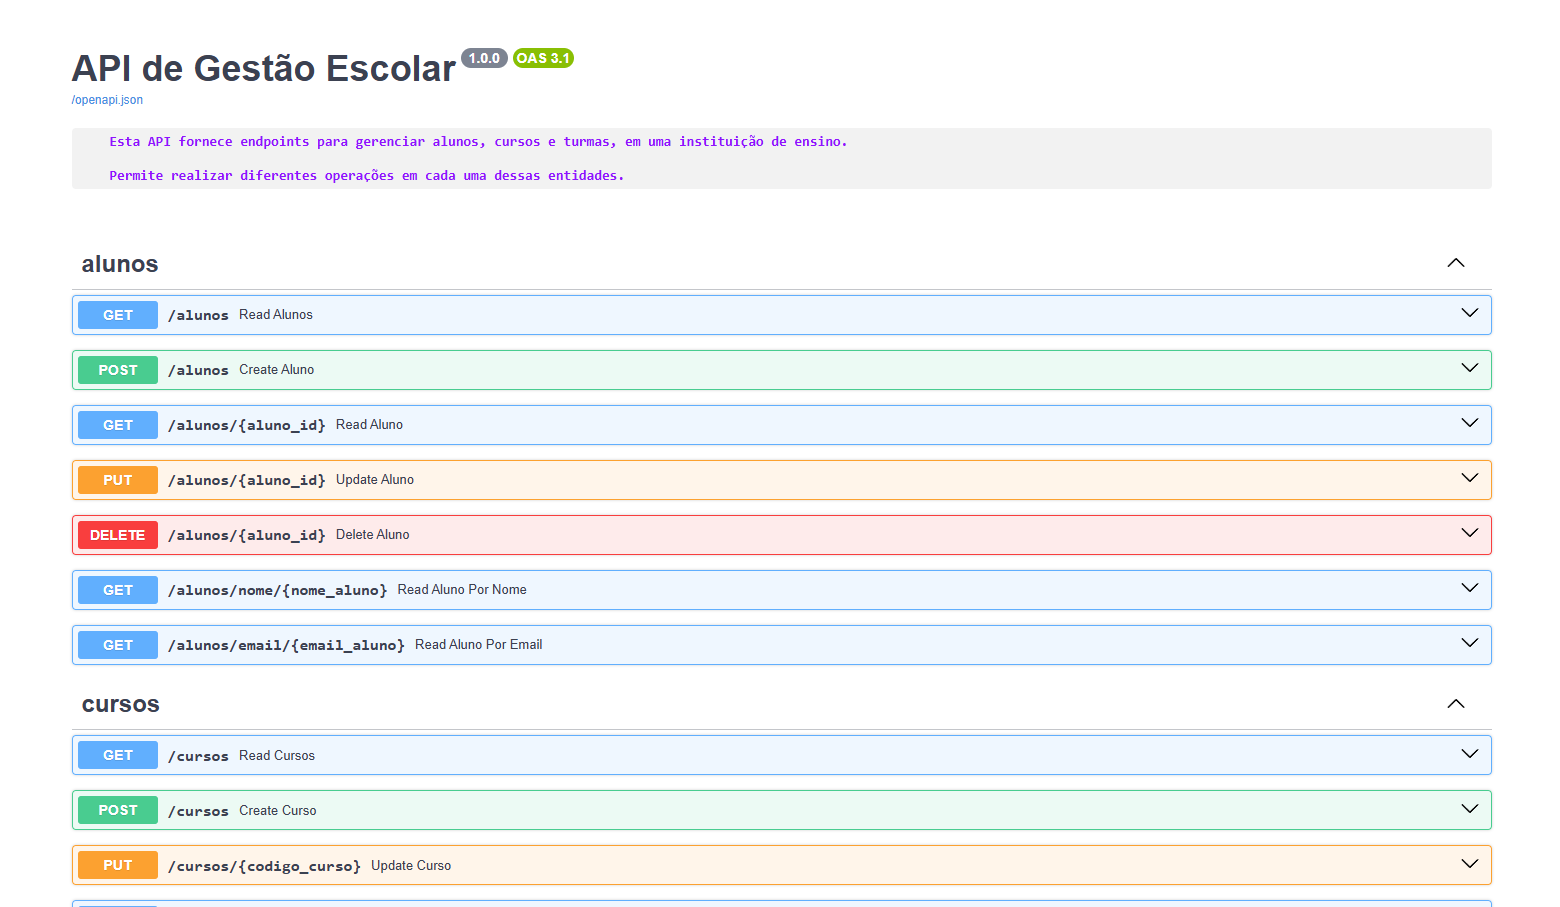Click the /alunos/{aluno_id} path of Read Aluno
This screenshot has width=1560, height=907.
pos(246,425)
